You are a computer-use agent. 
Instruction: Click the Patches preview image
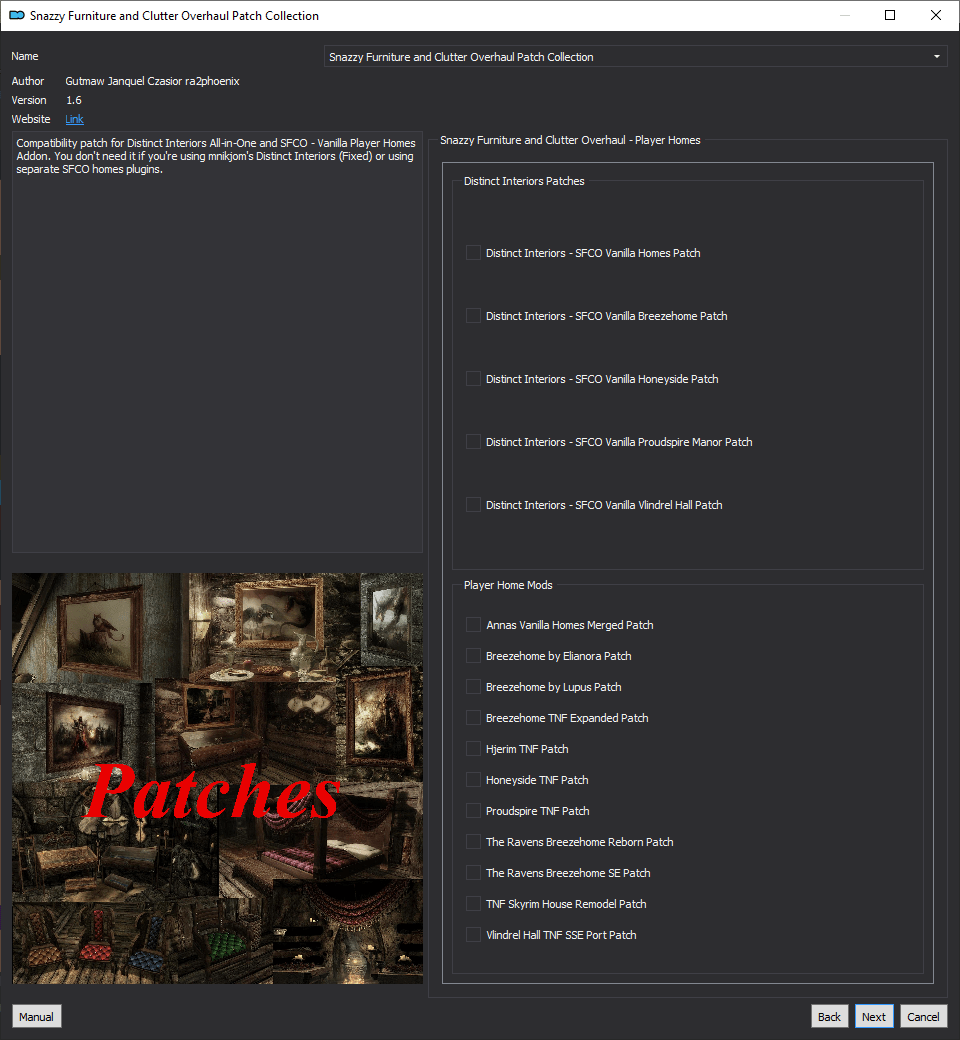click(218, 778)
